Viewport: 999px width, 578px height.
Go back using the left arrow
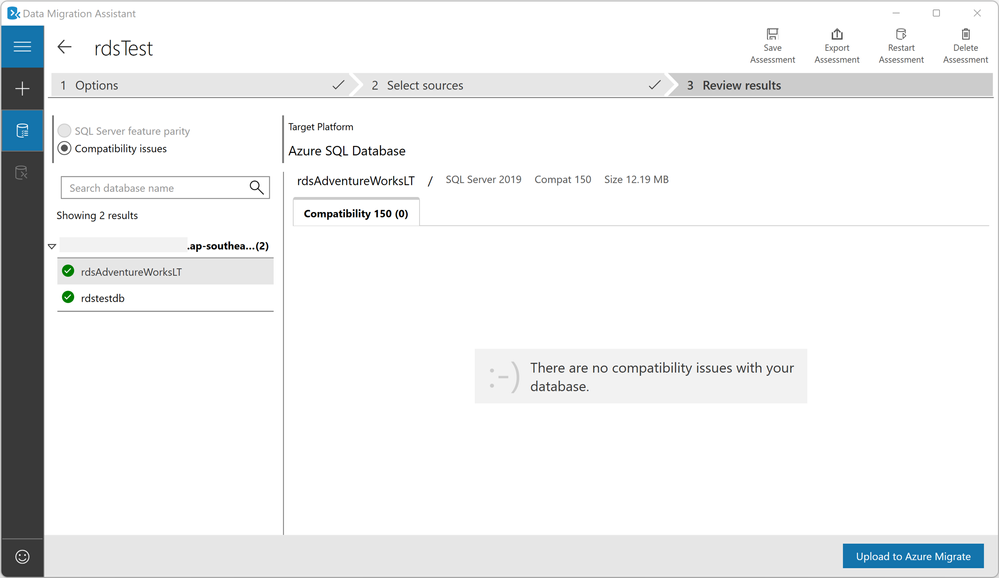click(64, 47)
